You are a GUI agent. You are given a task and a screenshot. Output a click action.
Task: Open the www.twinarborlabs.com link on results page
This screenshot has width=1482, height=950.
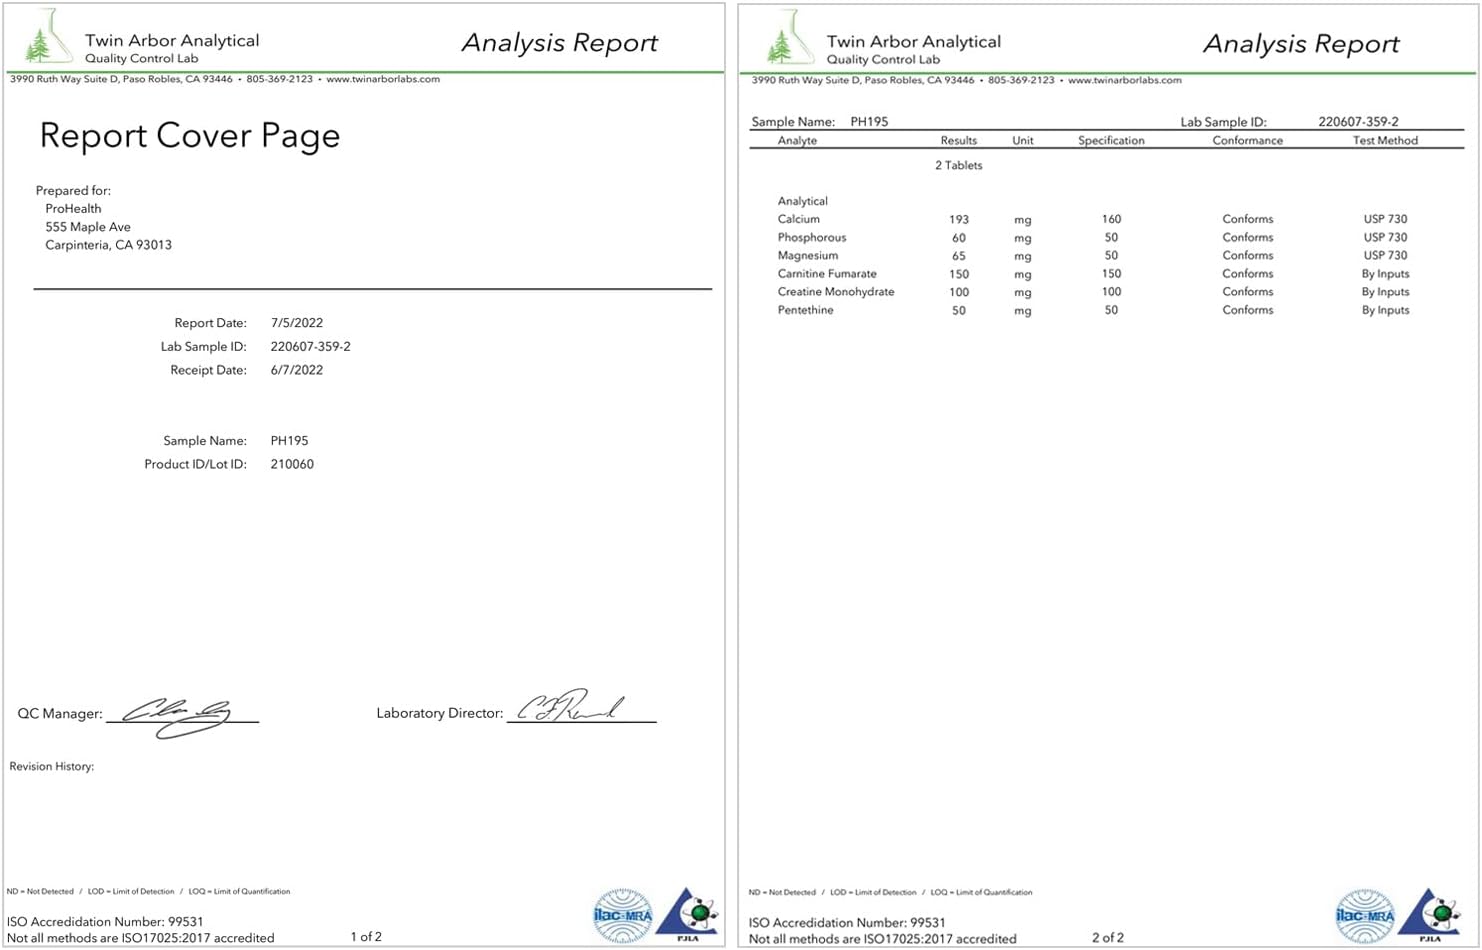[x=1125, y=80]
